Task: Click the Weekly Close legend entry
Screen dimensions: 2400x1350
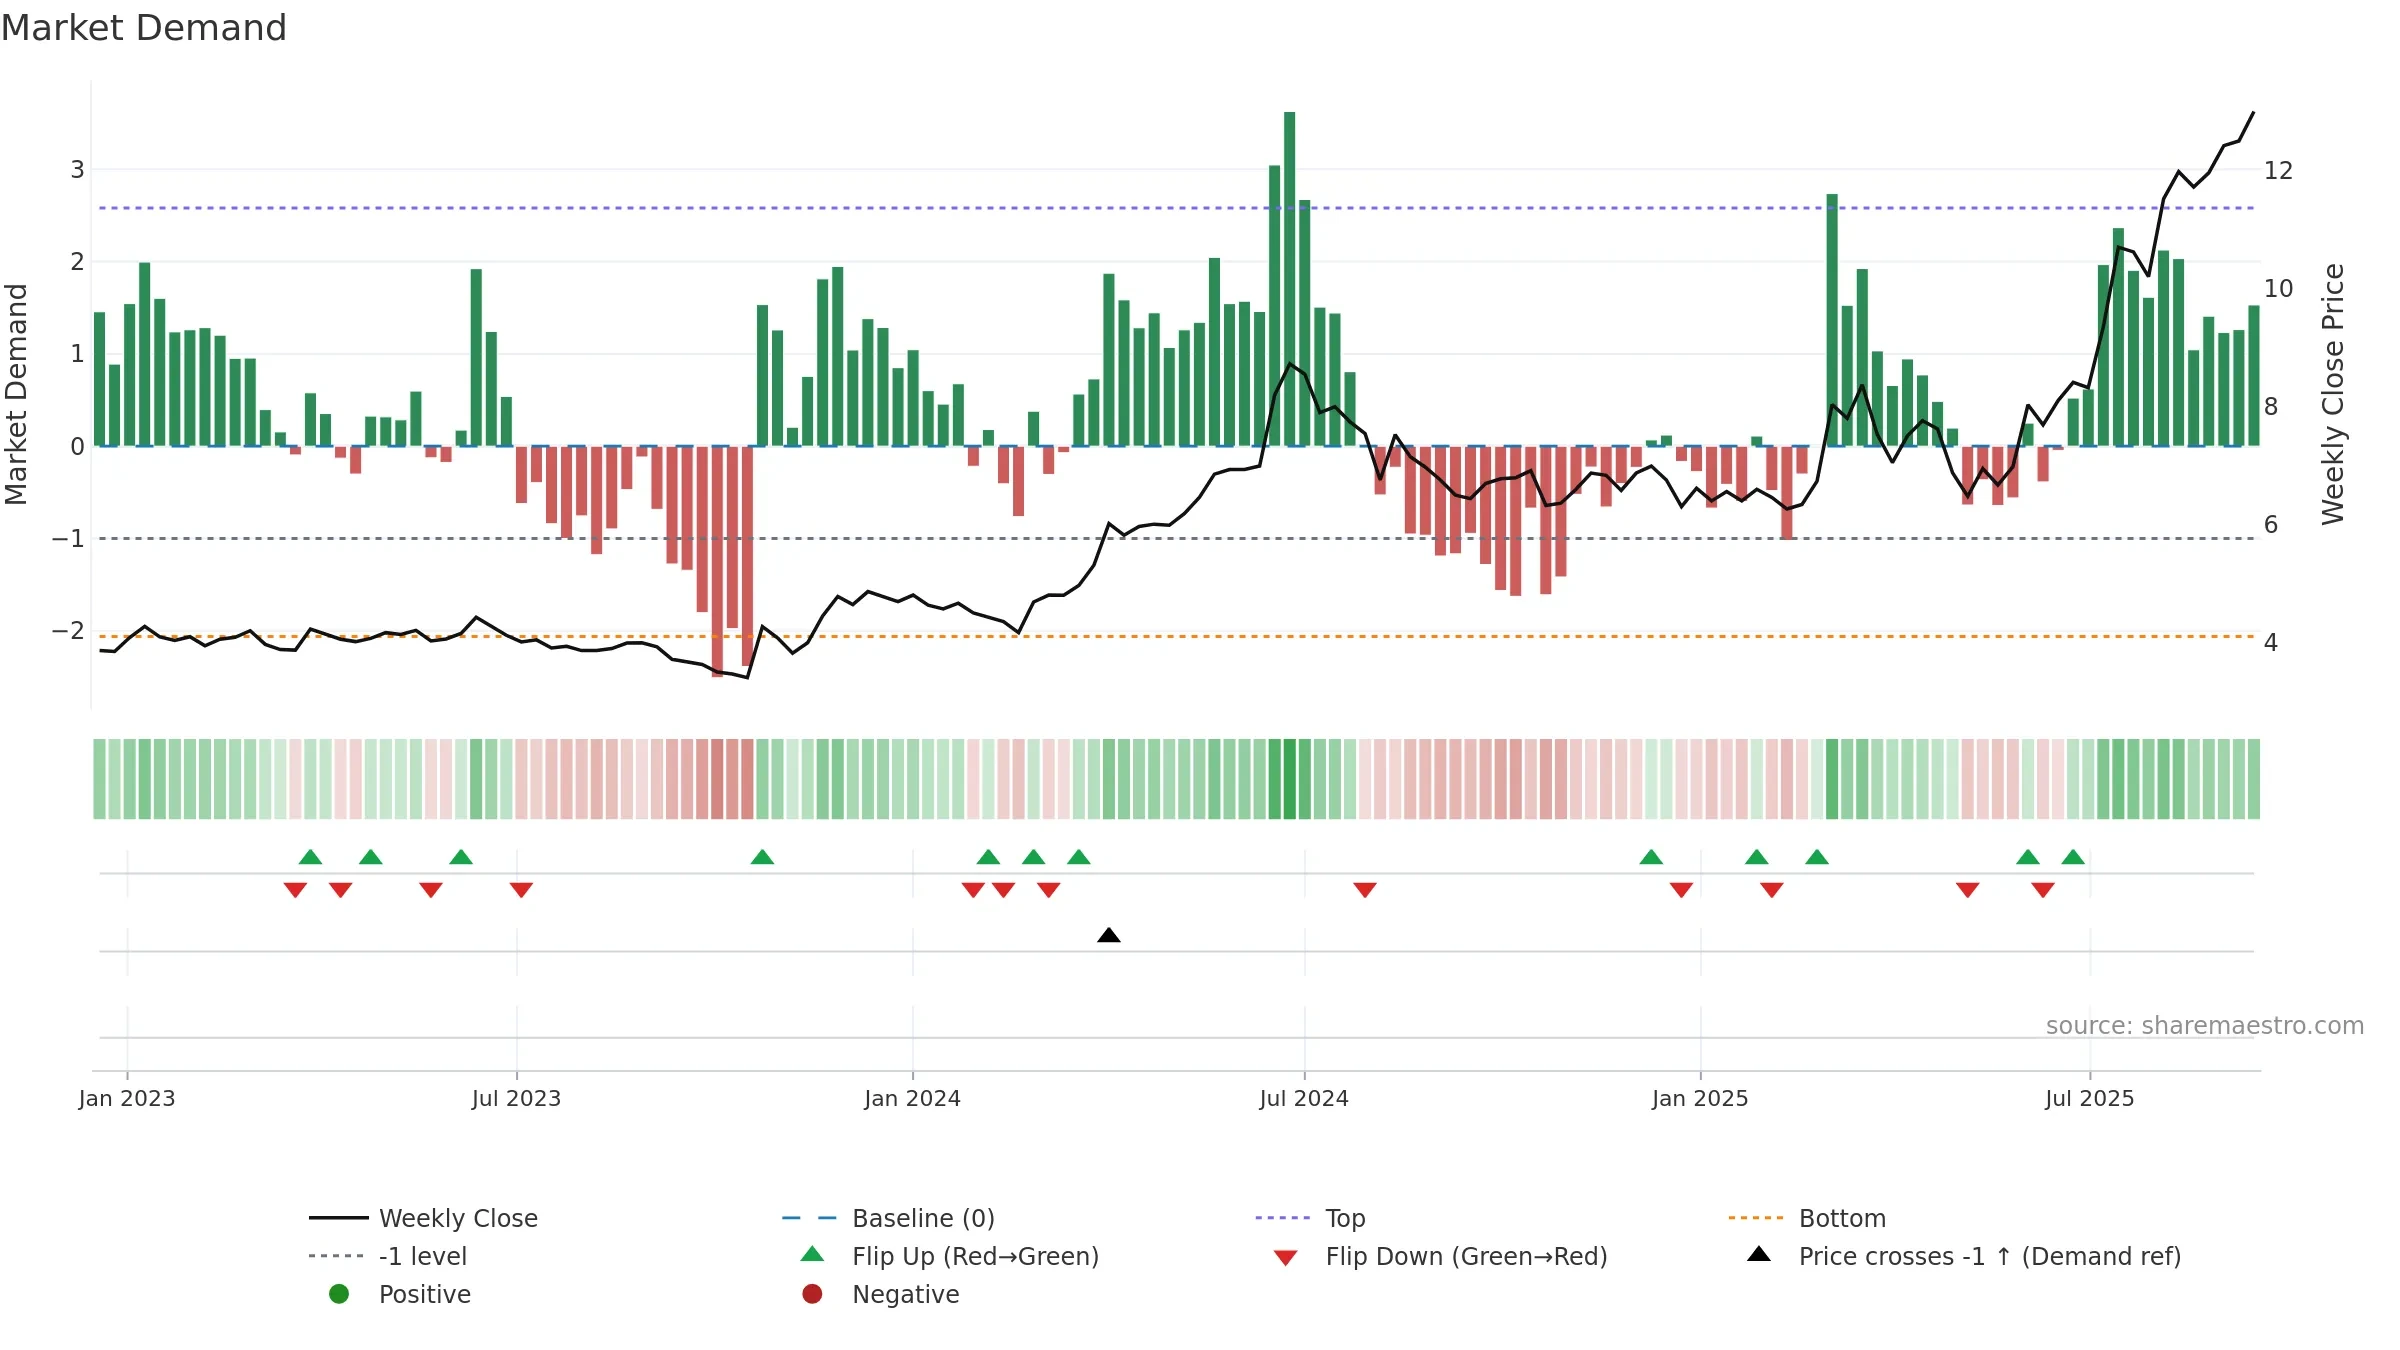Action: [423, 1218]
